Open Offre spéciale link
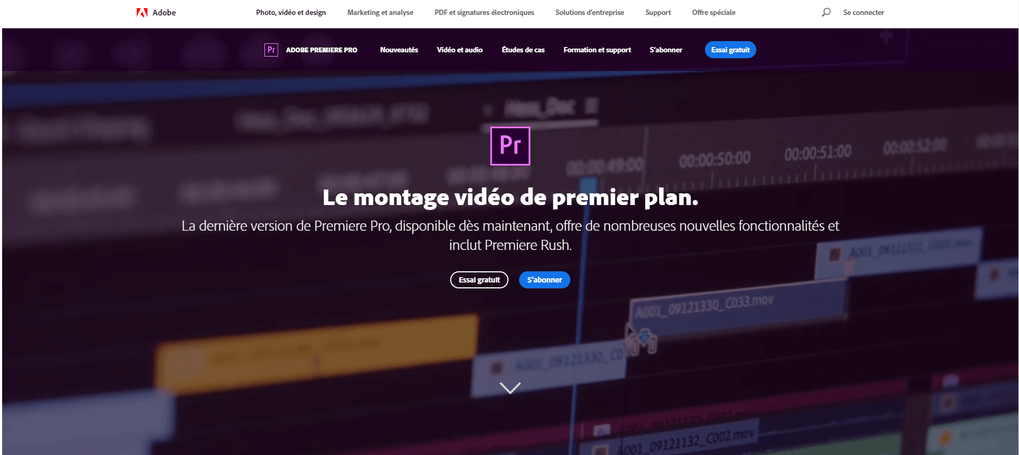The image size is (1019, 455). [x=714, y=12]
